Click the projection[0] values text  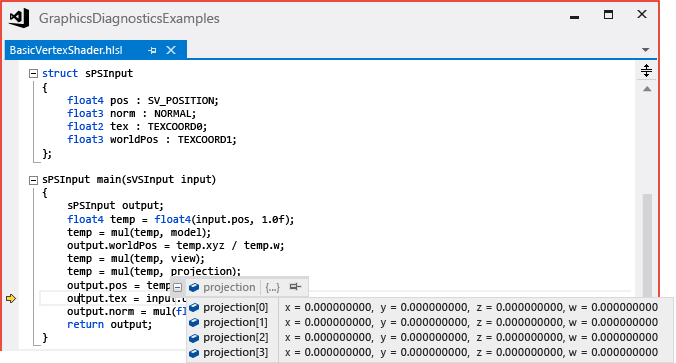pyautogui.click(x=471, y=307)
